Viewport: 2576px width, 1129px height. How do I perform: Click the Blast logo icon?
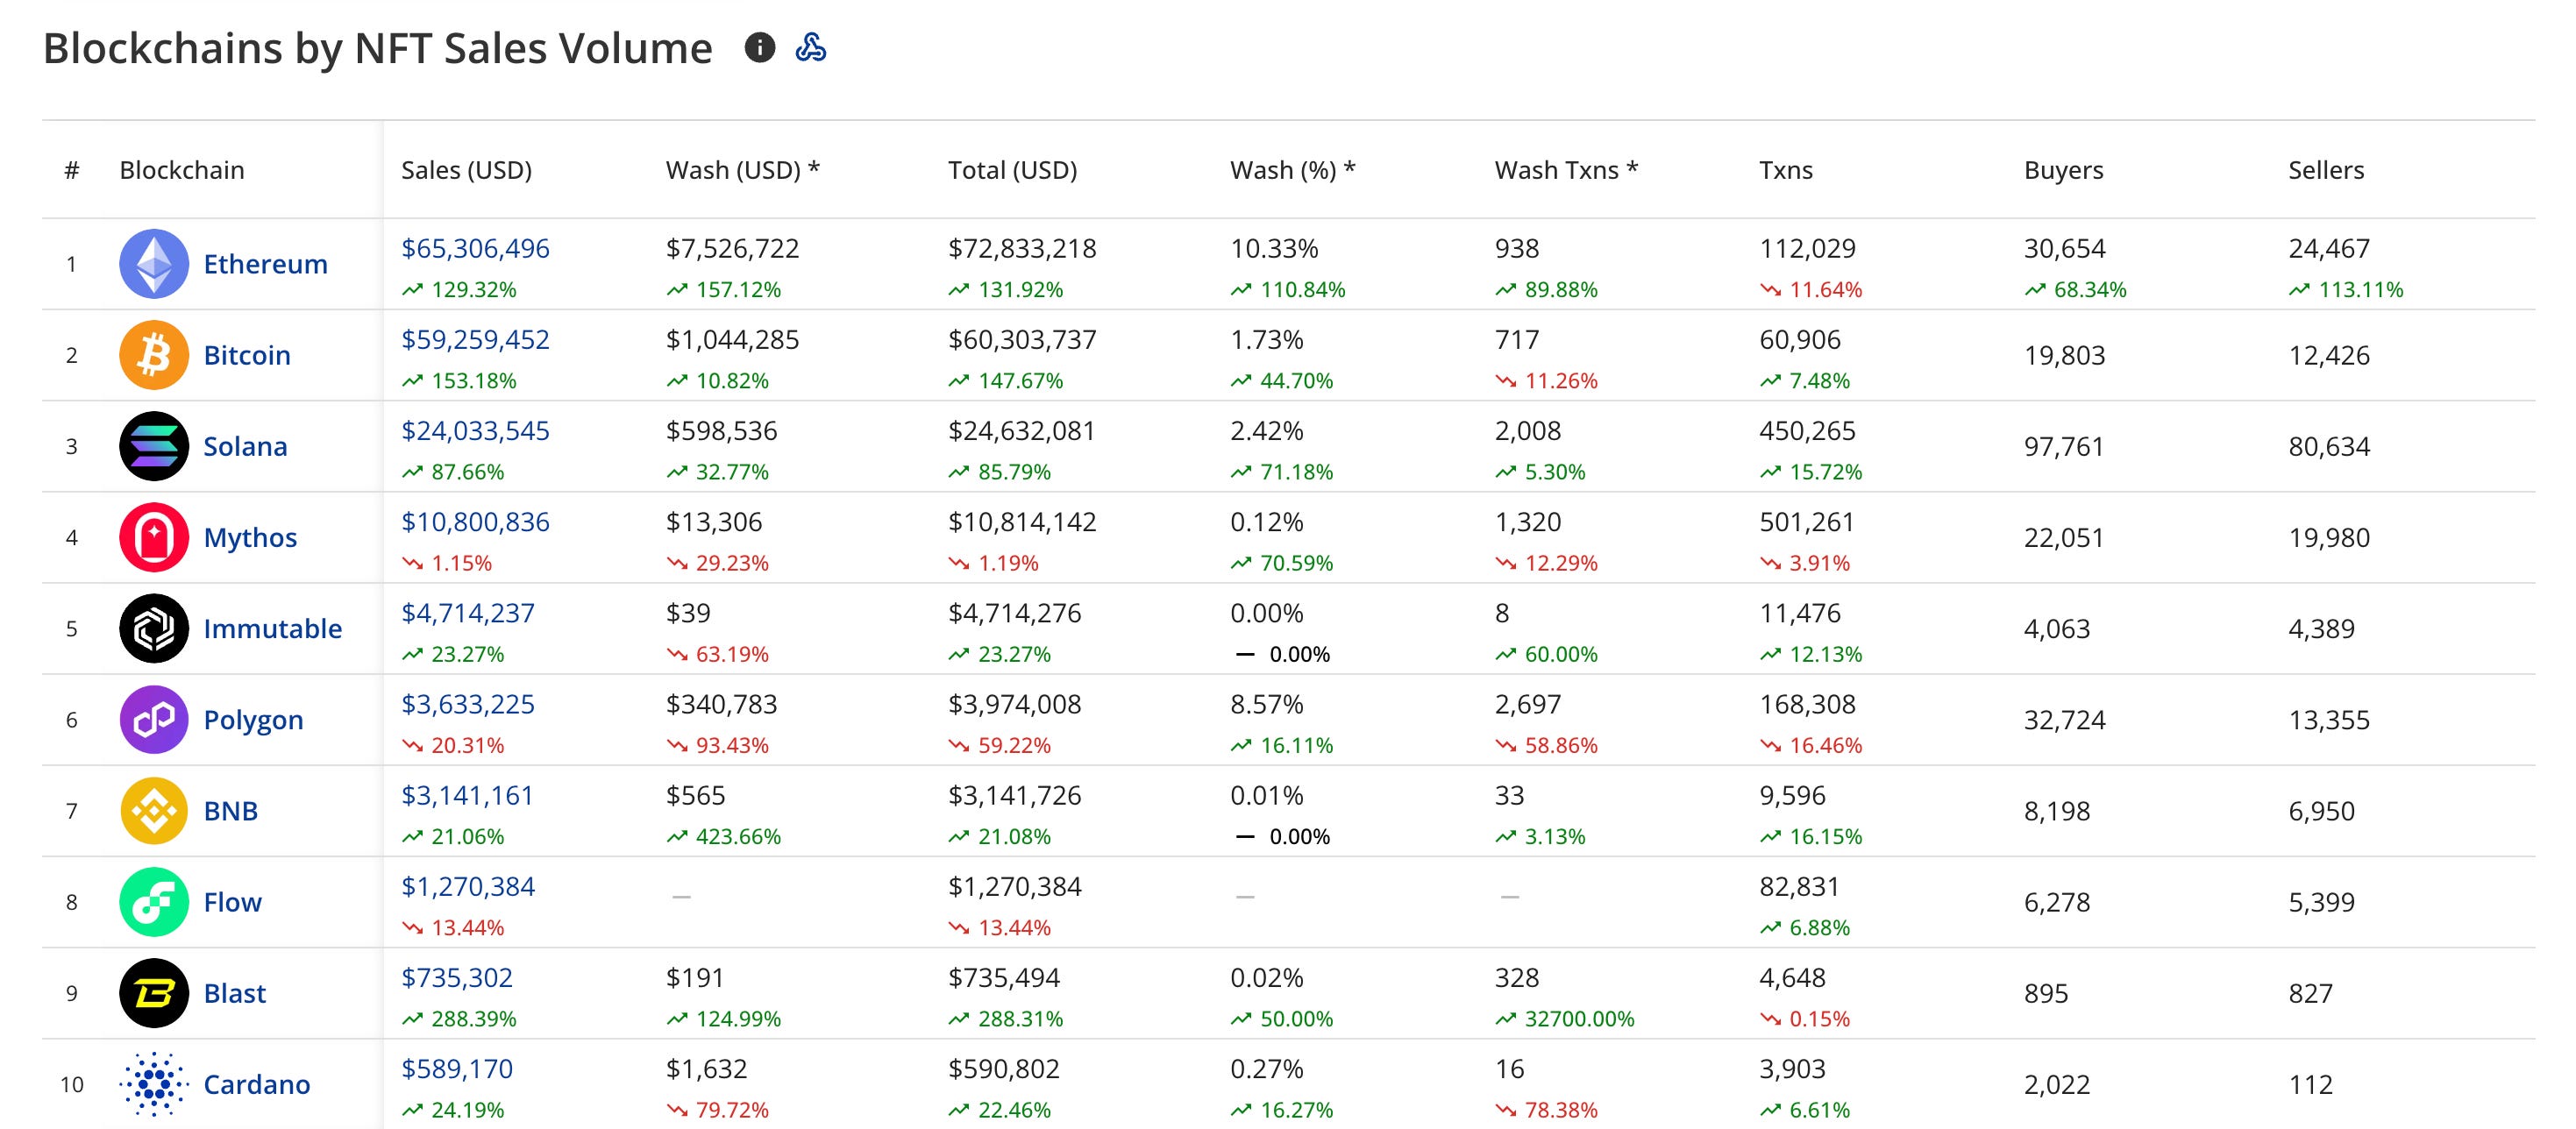(154, 993)
